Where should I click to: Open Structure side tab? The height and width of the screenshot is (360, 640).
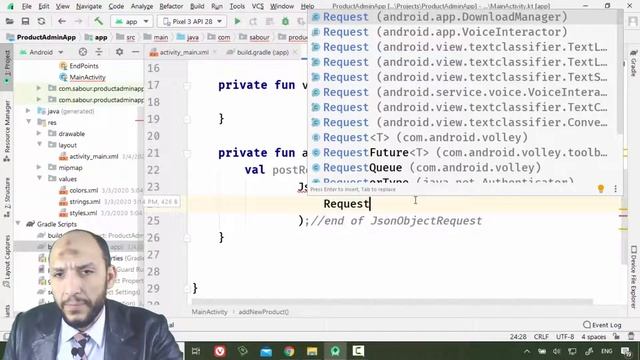7,197
